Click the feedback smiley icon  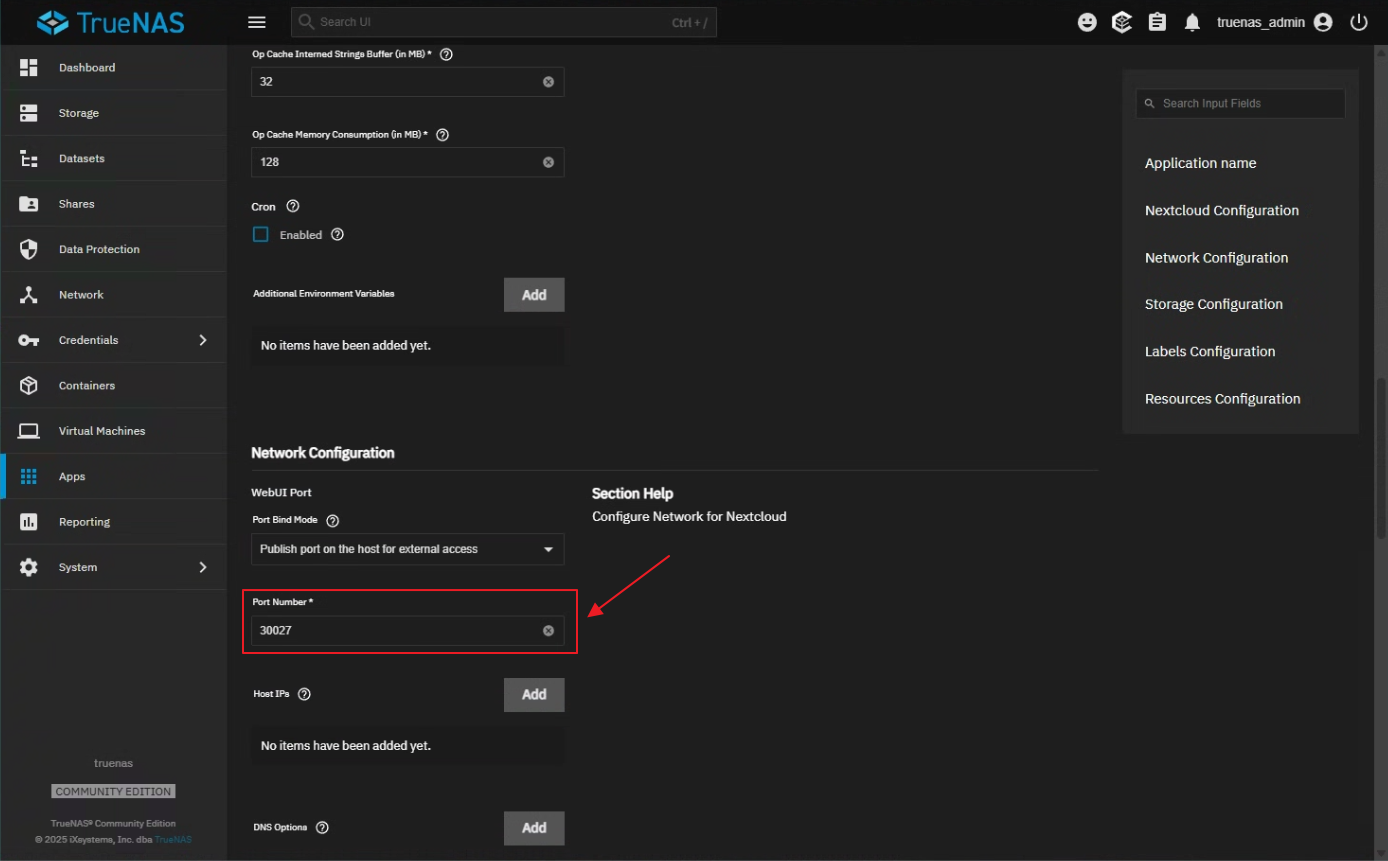[x=1087, y=22]
